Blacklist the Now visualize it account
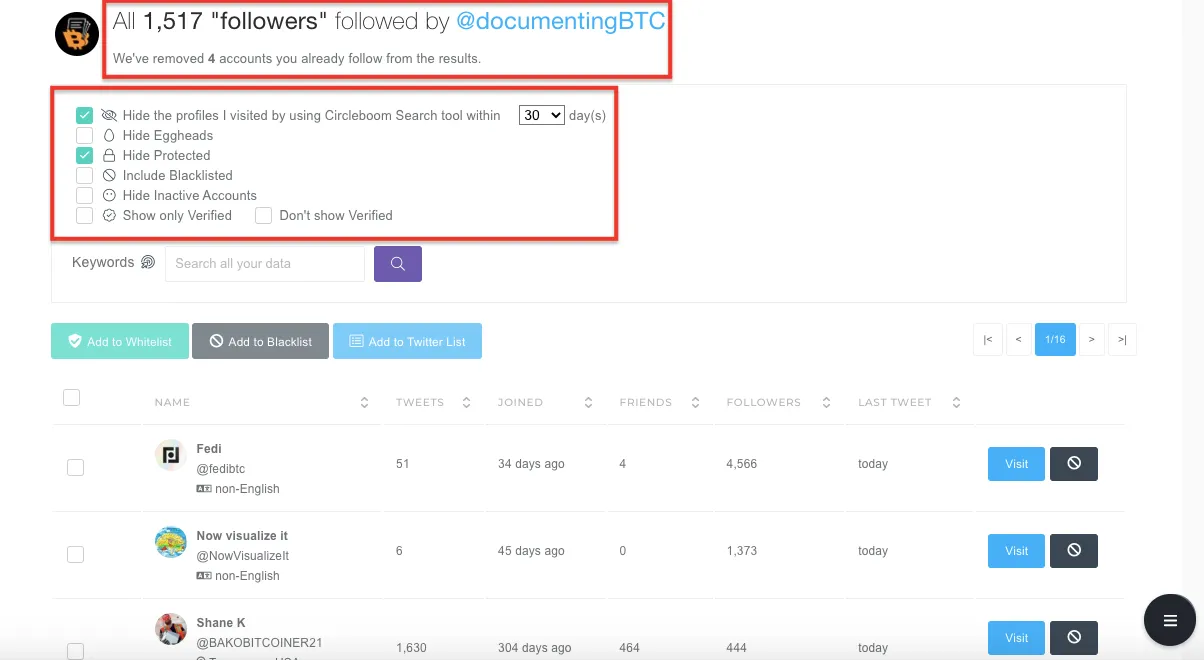The height and width of the screenshot is (660, 1204). [x=1074, y=551]
